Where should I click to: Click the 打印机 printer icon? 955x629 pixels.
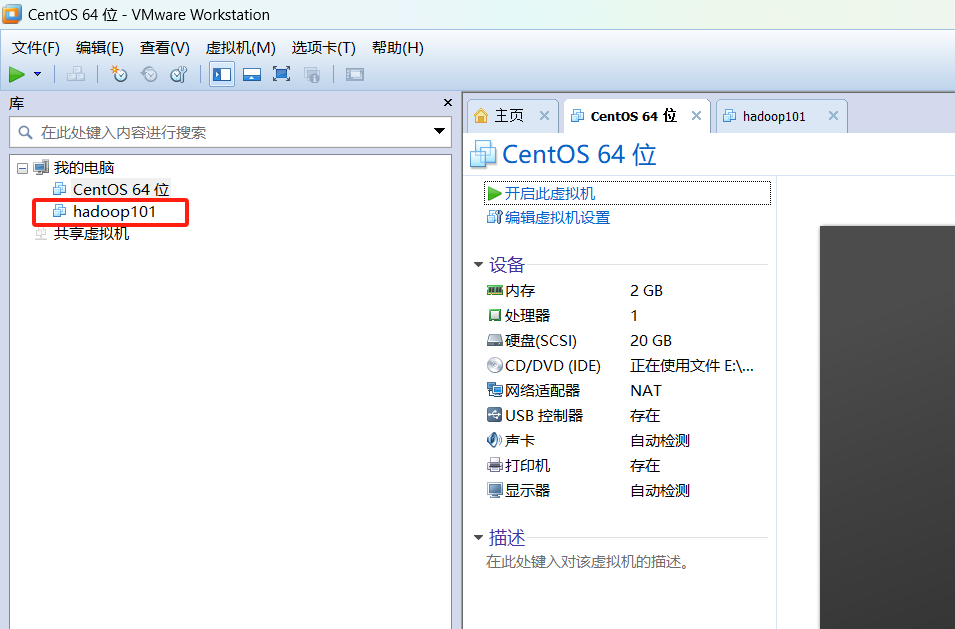click(x=495, y=465)
